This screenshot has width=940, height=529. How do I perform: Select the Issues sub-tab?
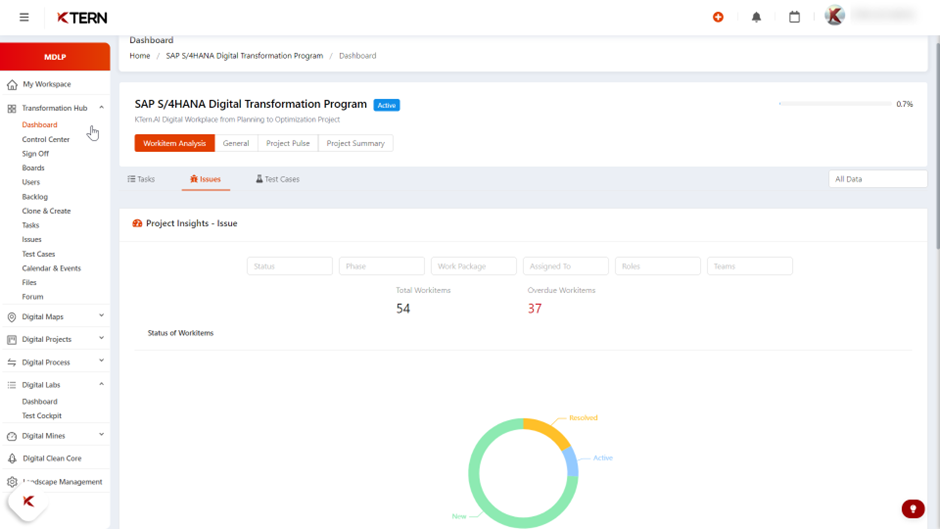pos(206,179)
